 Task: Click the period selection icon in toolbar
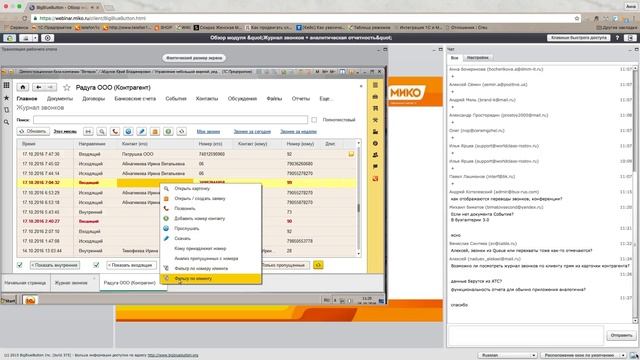88,131
